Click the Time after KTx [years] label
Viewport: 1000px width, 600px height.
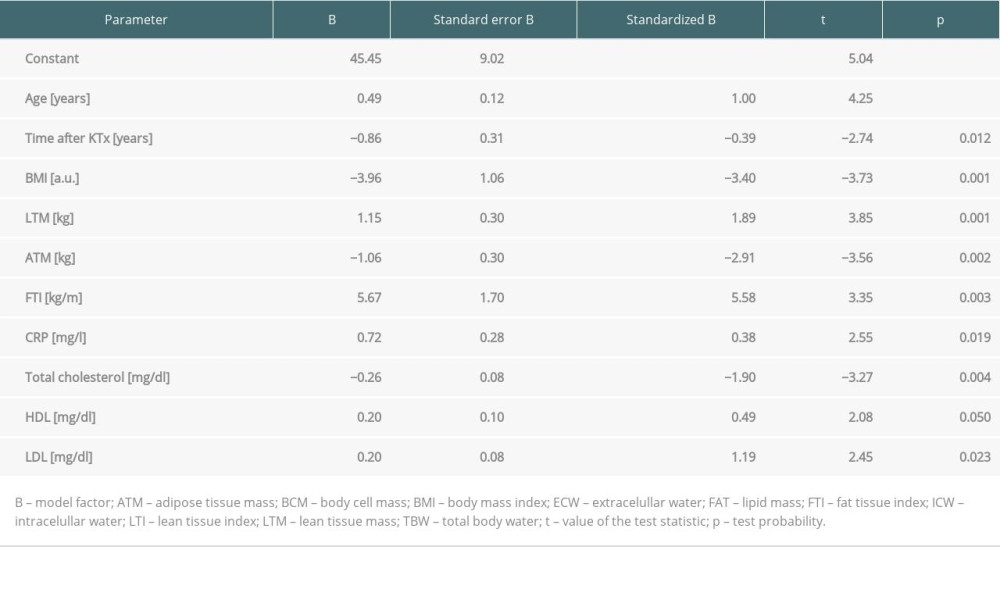click(88, 139)
